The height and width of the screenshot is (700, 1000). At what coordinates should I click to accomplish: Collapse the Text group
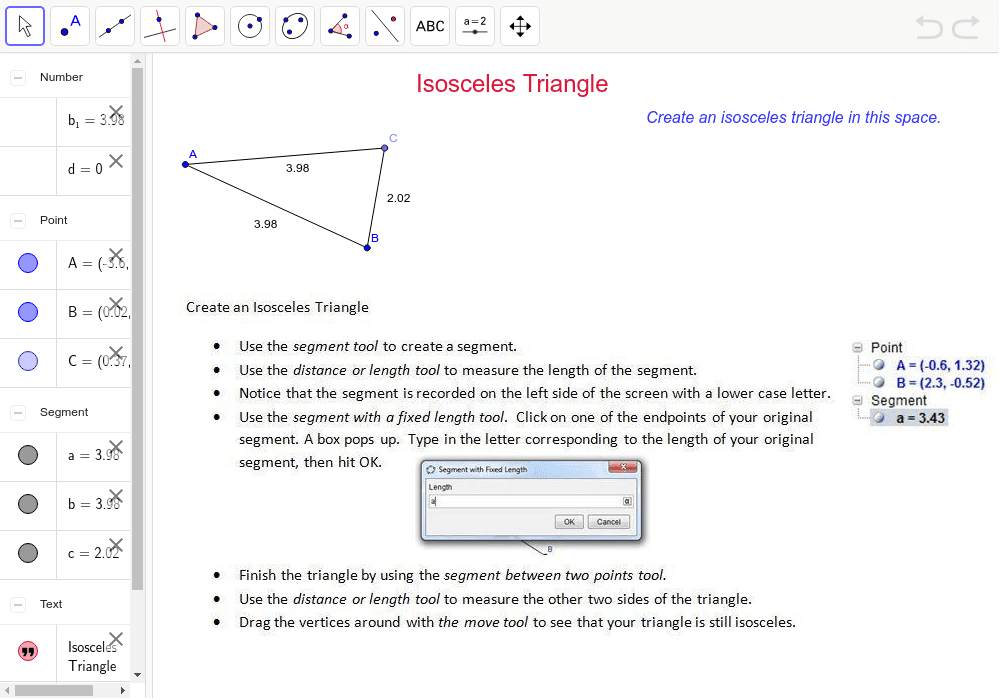(18, 604)
